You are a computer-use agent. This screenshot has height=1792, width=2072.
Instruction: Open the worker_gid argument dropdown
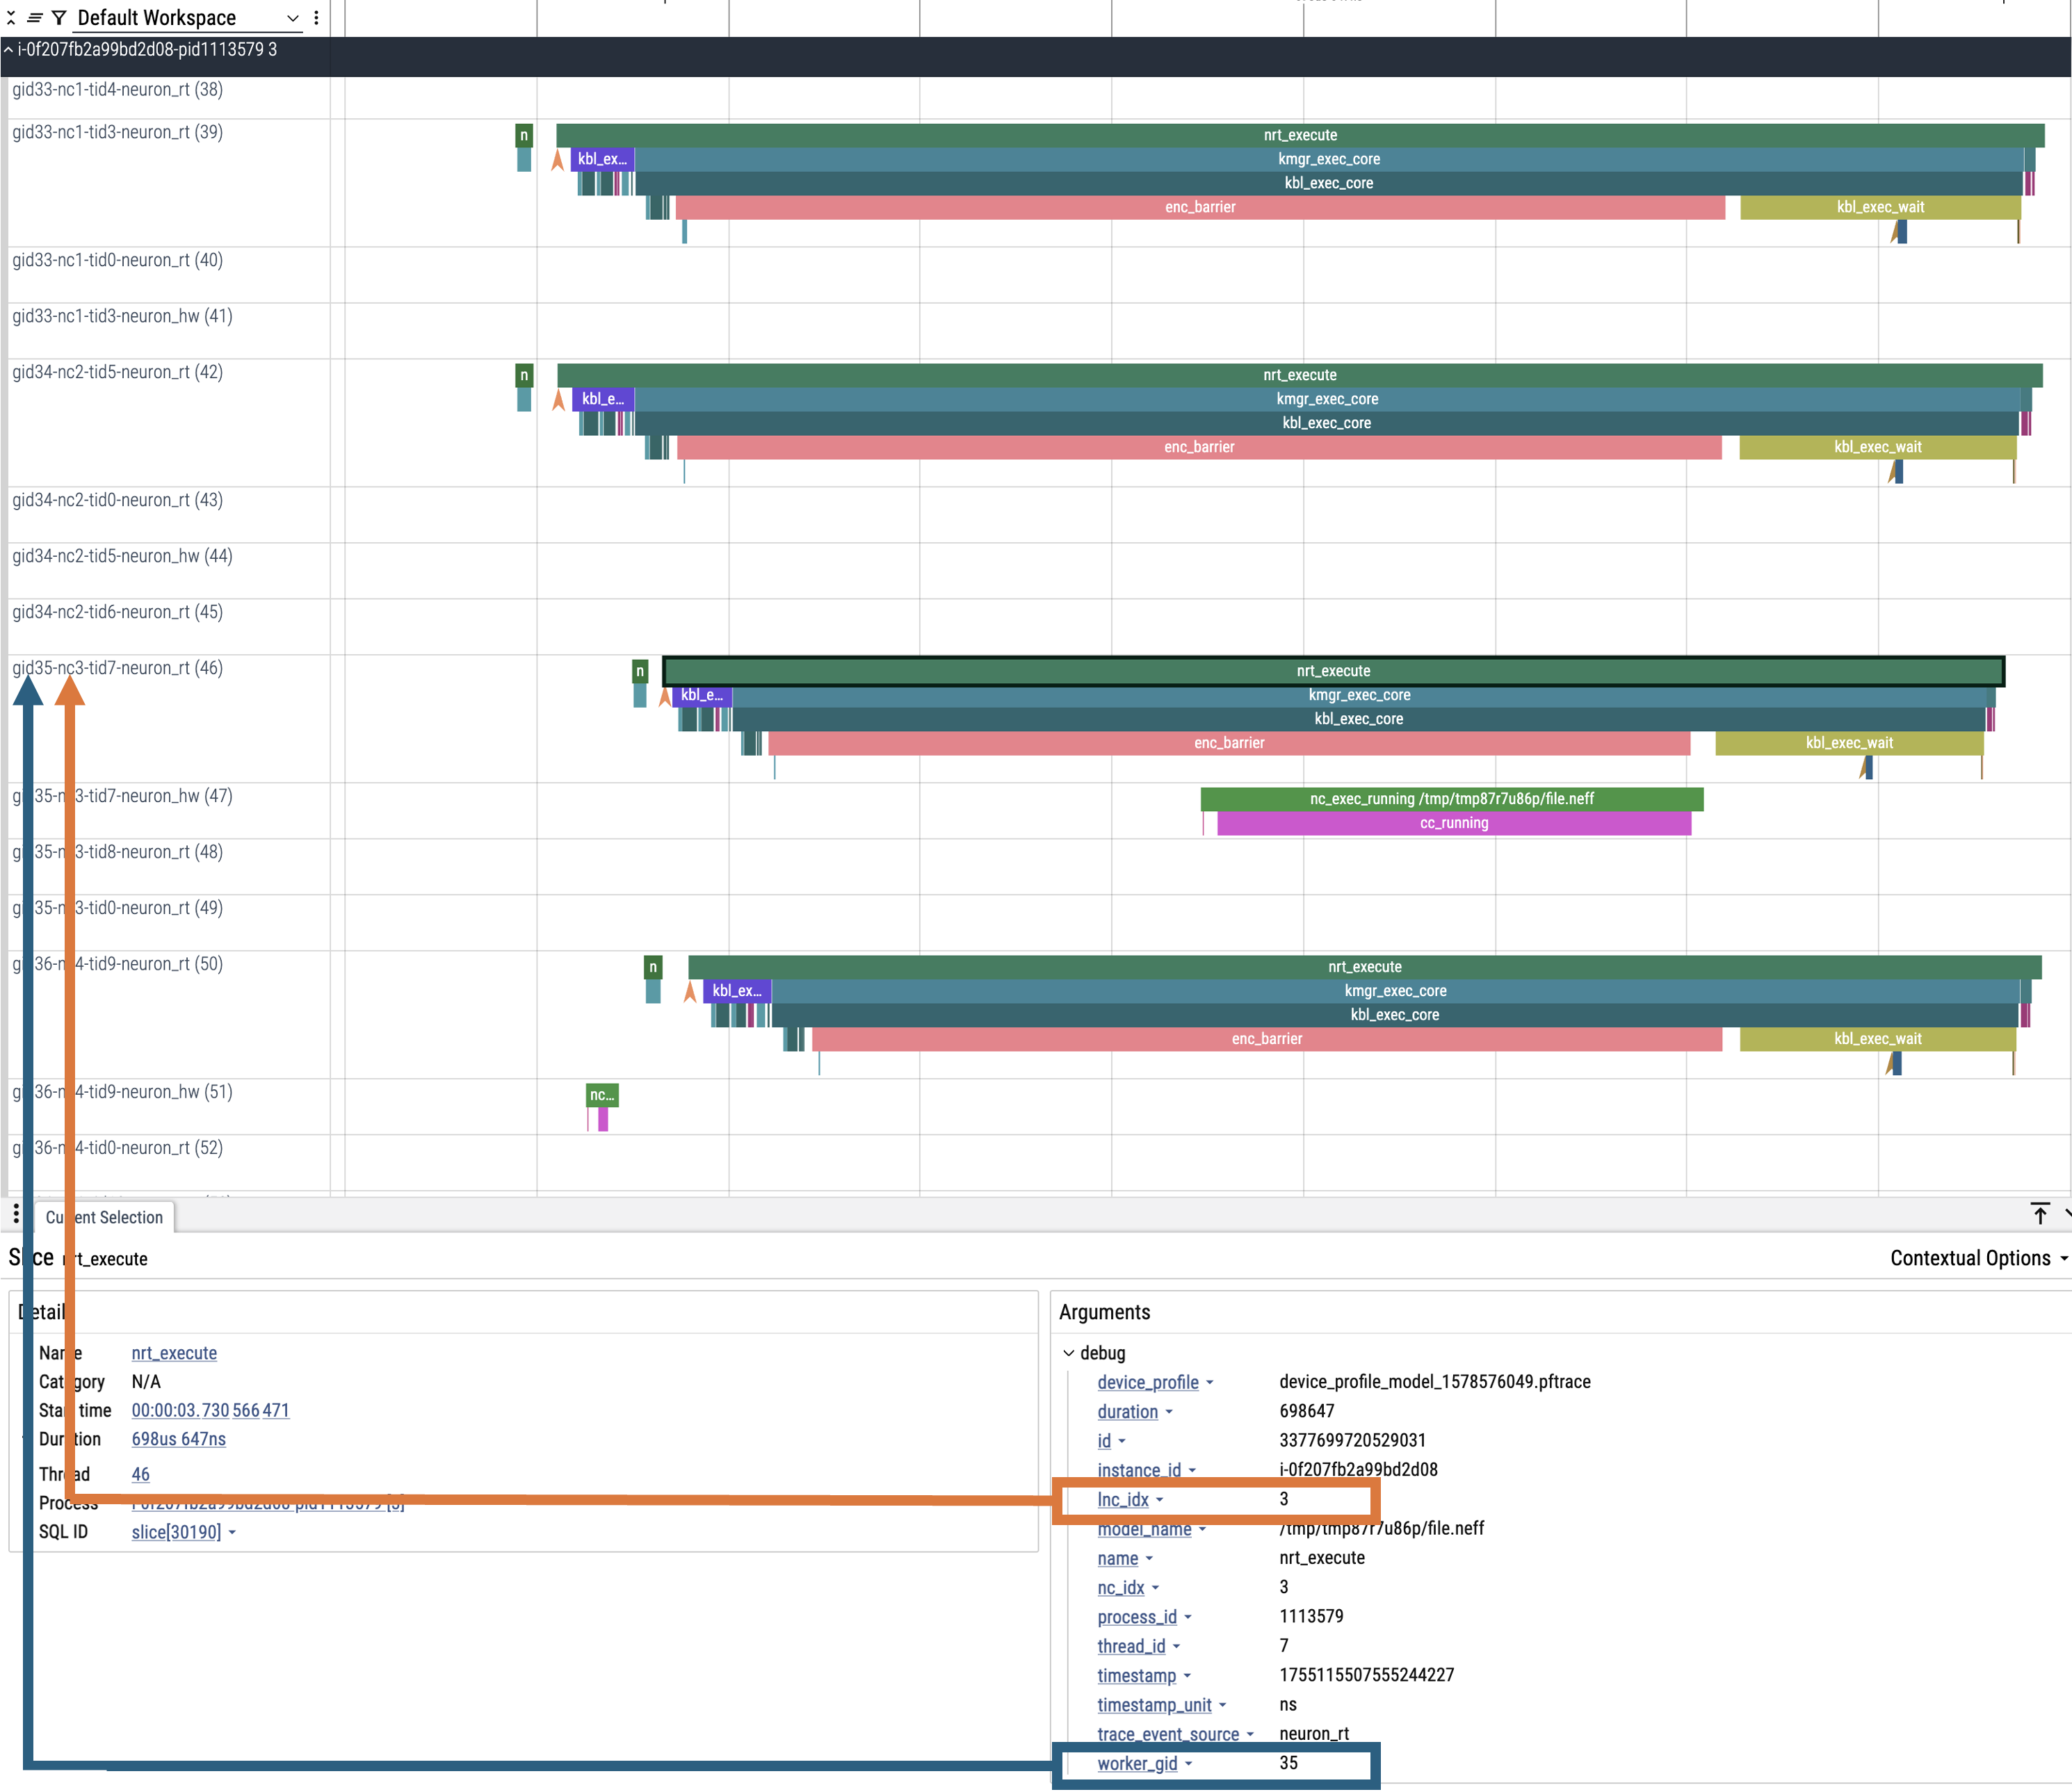[x=1191, y=1763]
